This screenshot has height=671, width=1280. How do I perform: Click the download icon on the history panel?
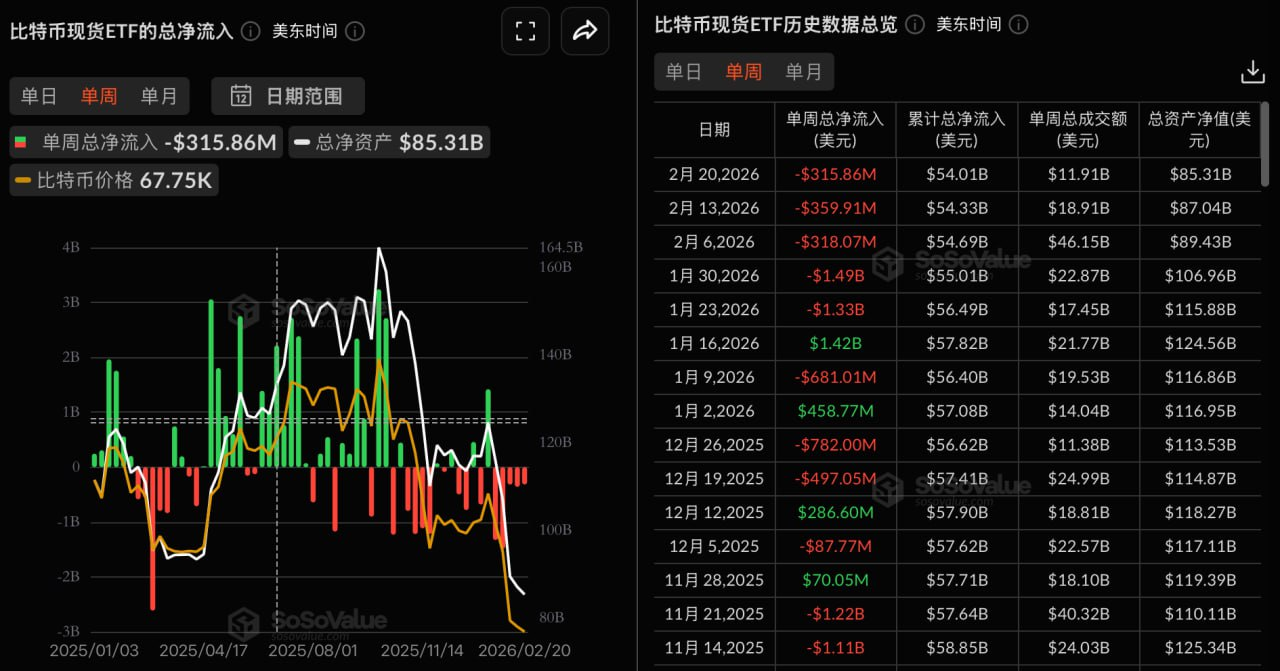click(1252, 71)
